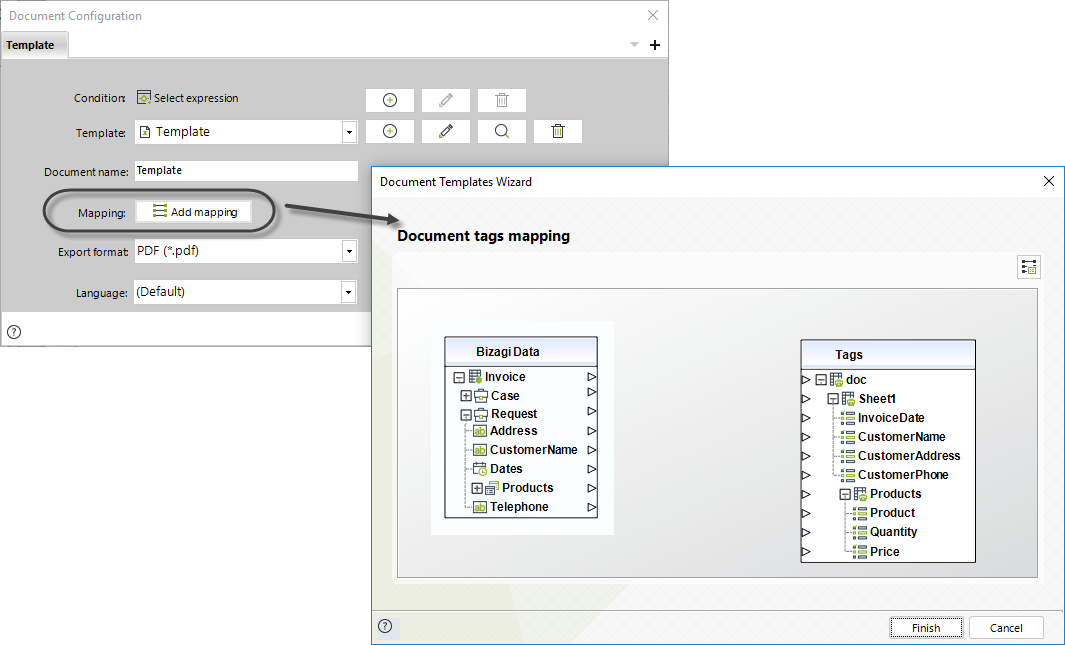Open the Export format dropdown
The width and height of the screenshot is (1065, 645).
click(x=349, y=251)
